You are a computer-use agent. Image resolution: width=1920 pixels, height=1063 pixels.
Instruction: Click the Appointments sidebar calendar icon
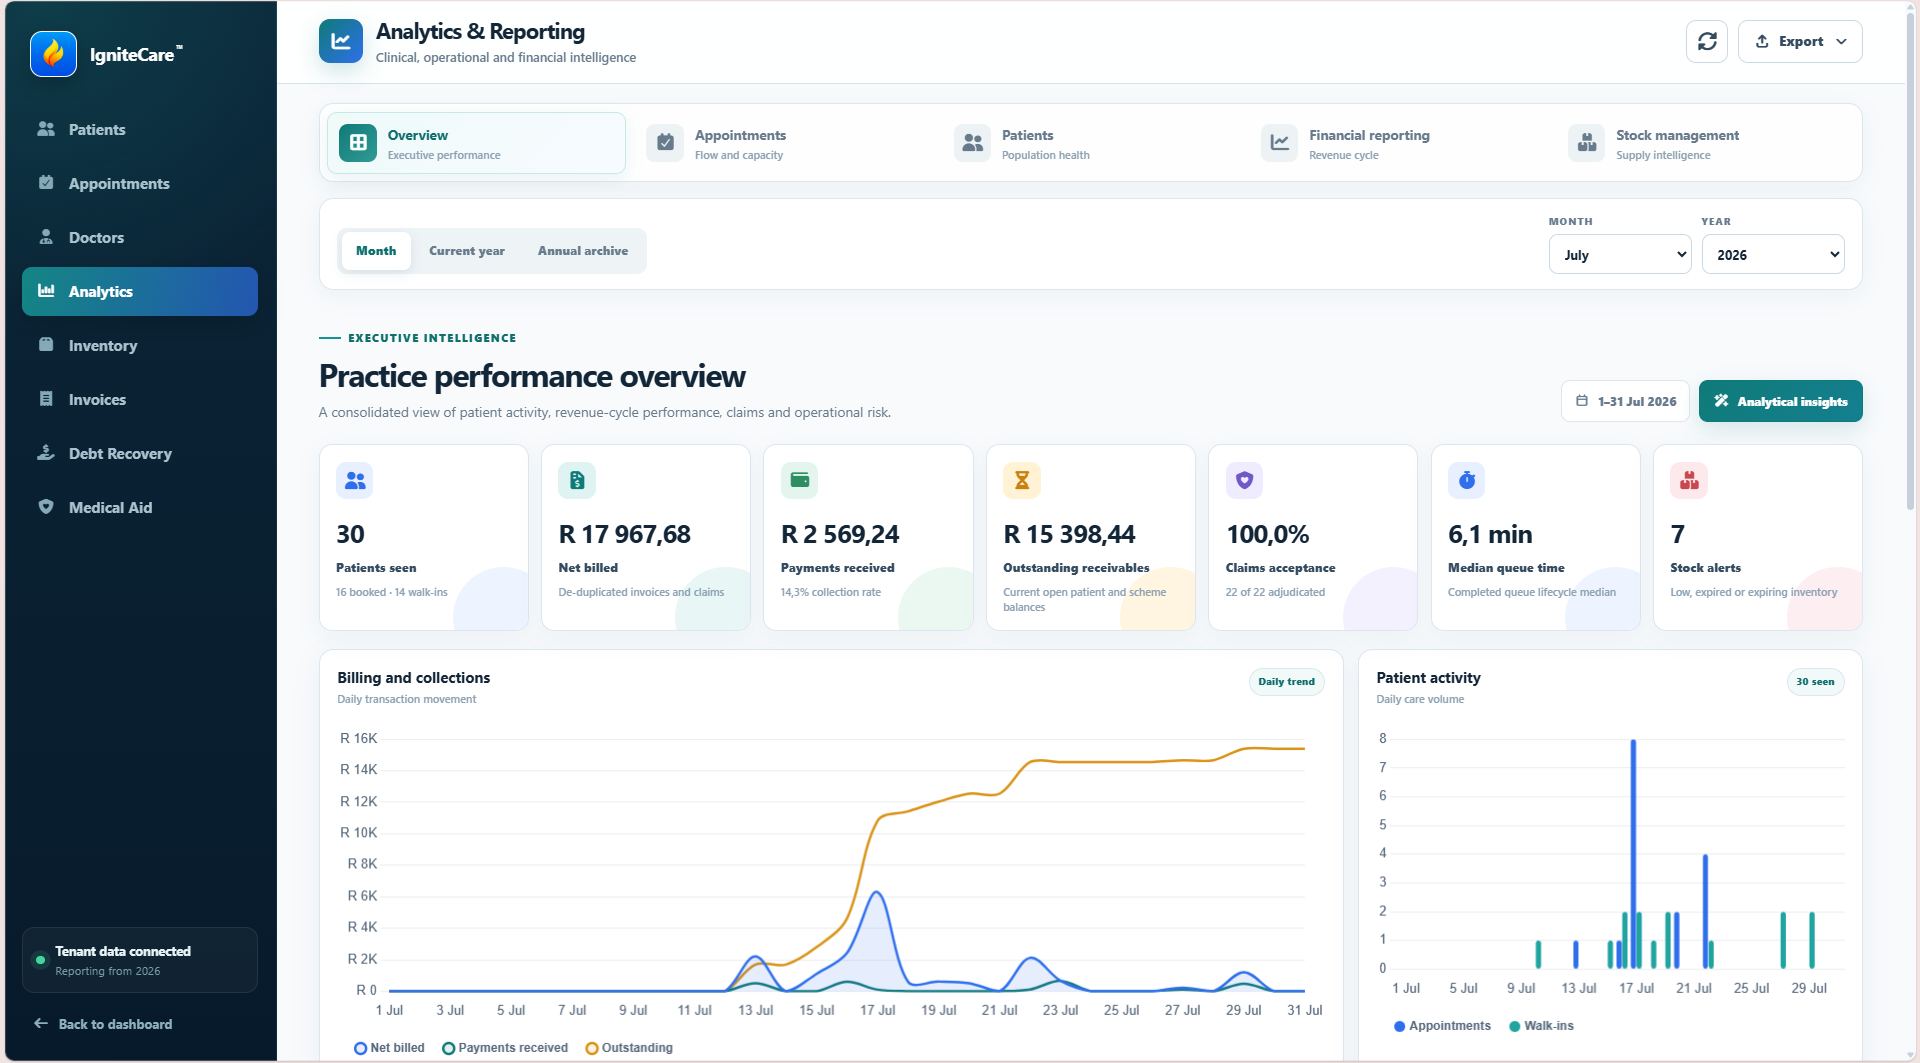[46, 183]
